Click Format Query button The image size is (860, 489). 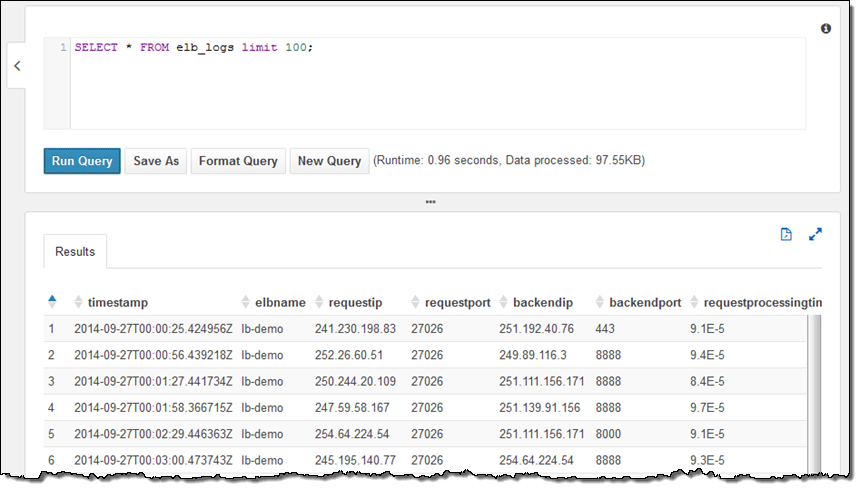(x=238, y=161)
